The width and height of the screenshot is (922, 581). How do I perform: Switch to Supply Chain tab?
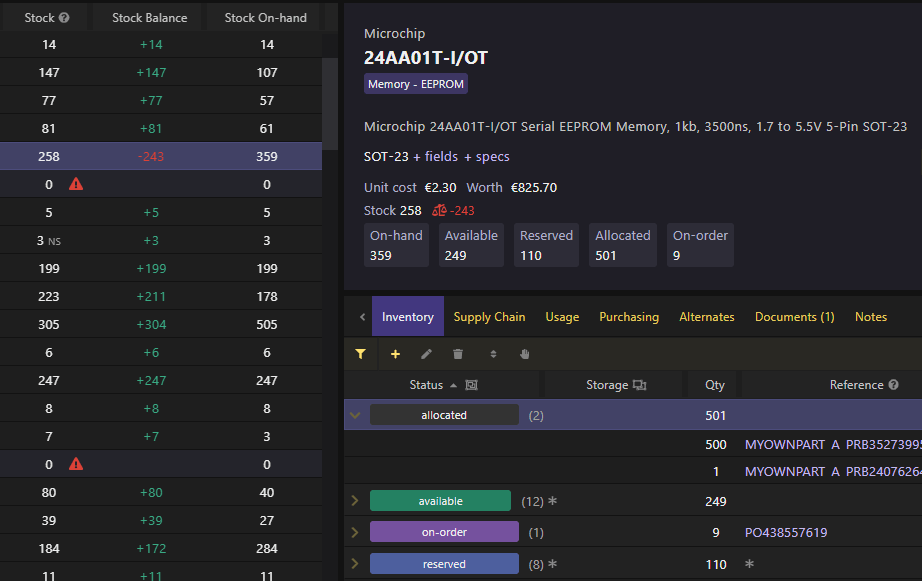click(x=489, y=316)
